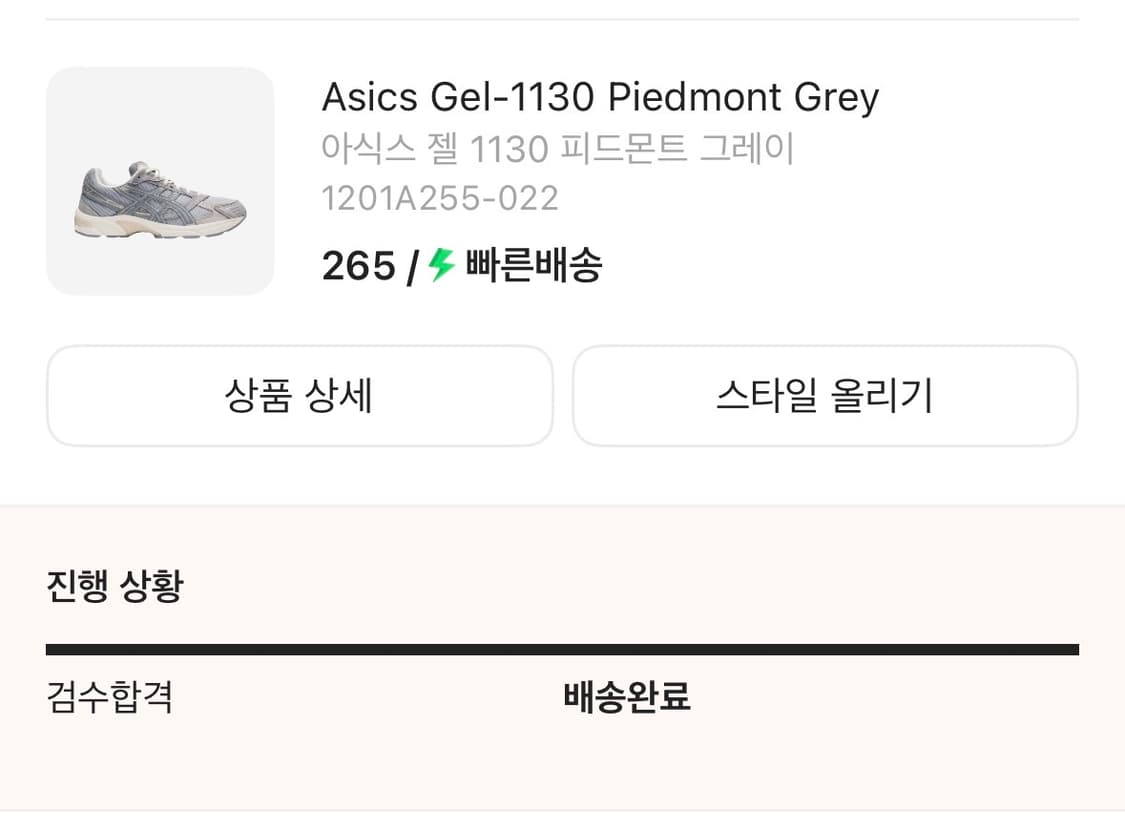Click inside the 상품 상세 rounded button area
This screenshot has width=1125, height=826.
pos(298,396)
